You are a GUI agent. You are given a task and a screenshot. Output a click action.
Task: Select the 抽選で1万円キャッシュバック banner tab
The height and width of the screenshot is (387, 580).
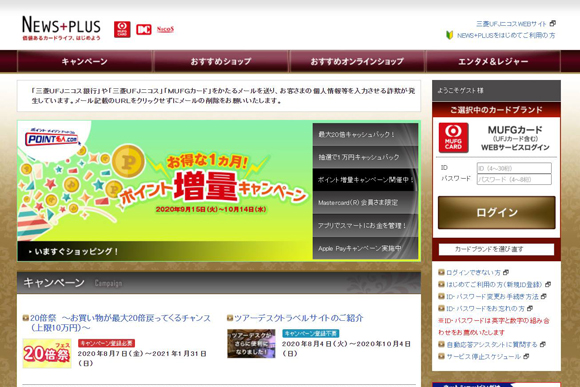coord(365,157)
